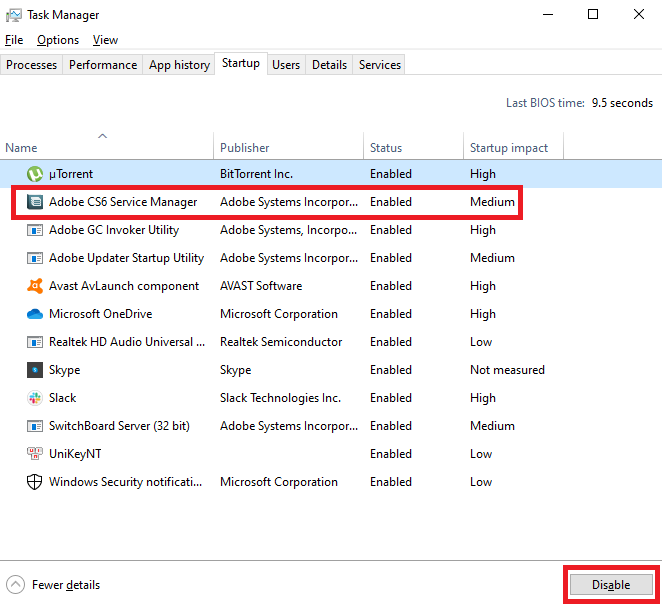Select the Microsoft OneDrive name text
The image size is (663, 606).
point(101,314)
